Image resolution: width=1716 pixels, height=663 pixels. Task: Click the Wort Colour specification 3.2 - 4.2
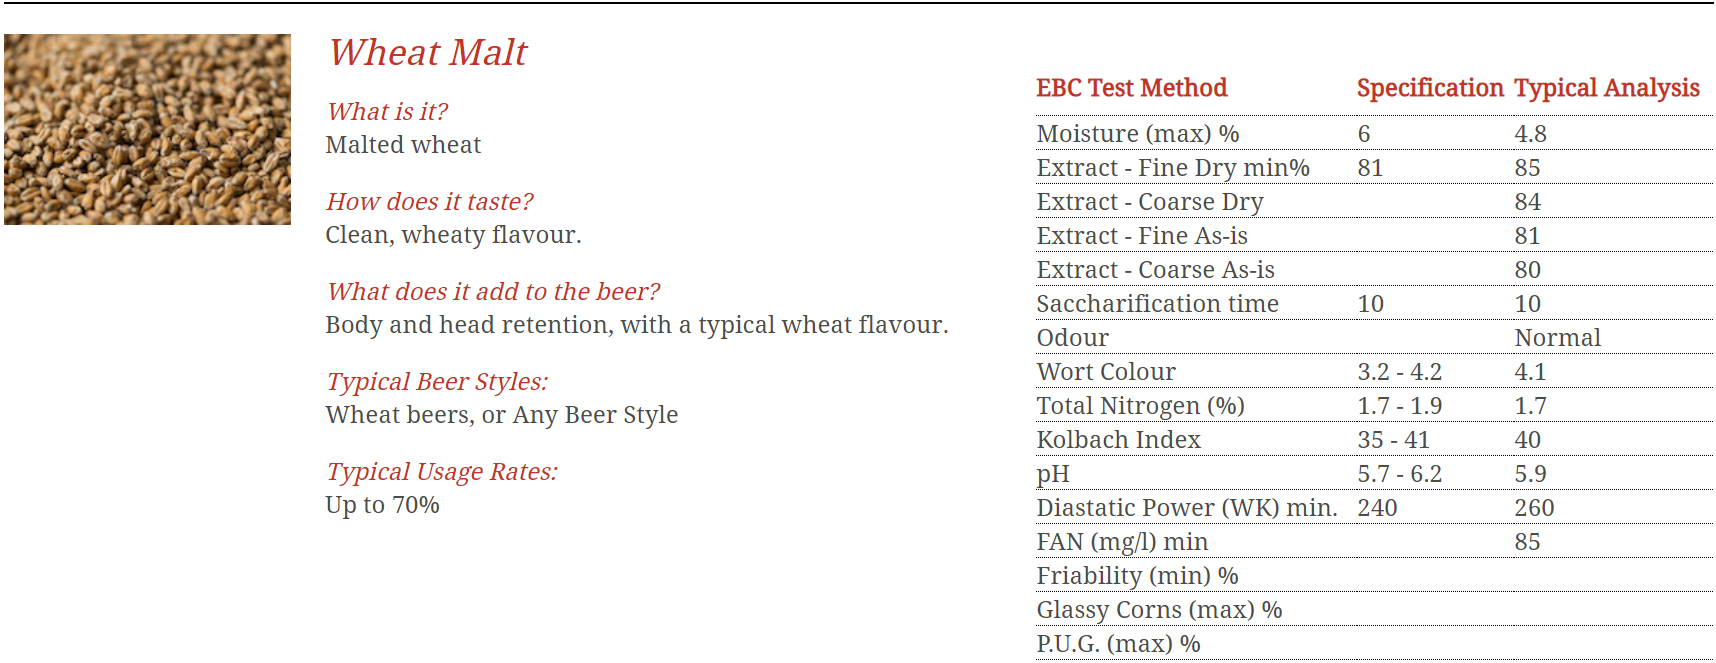(1399, 372)
